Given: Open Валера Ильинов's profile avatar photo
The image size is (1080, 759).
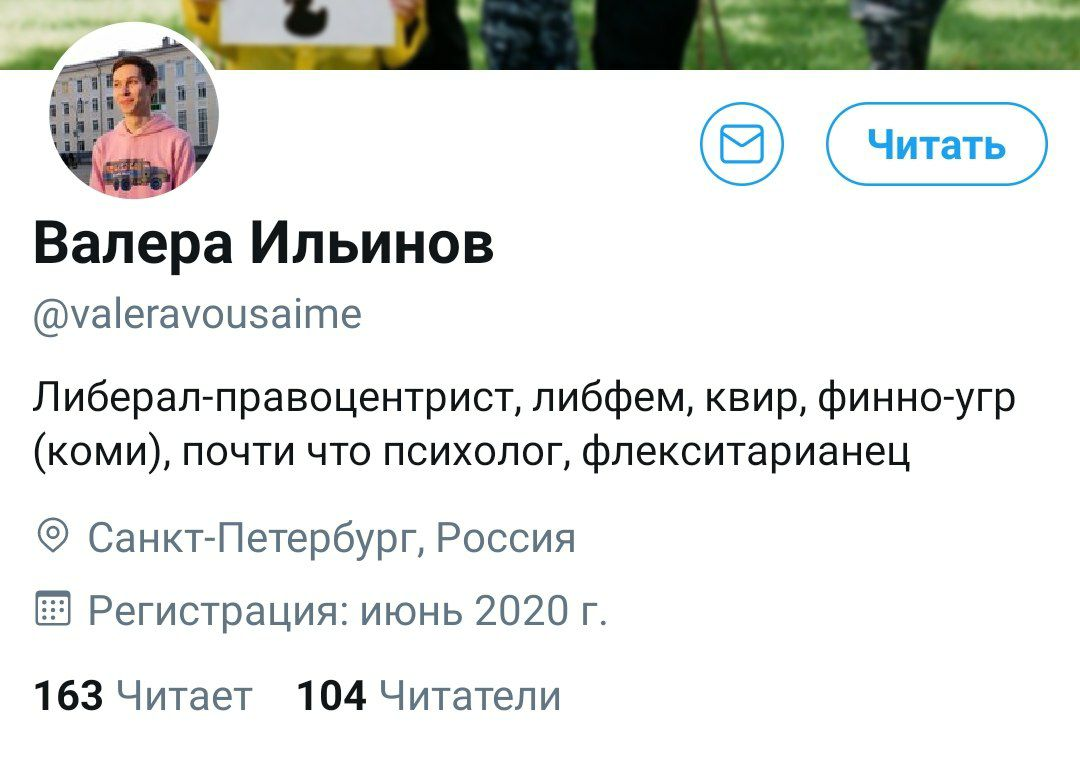Looking at the screenshot, I should pyautogui.click(x=134, y=114).
